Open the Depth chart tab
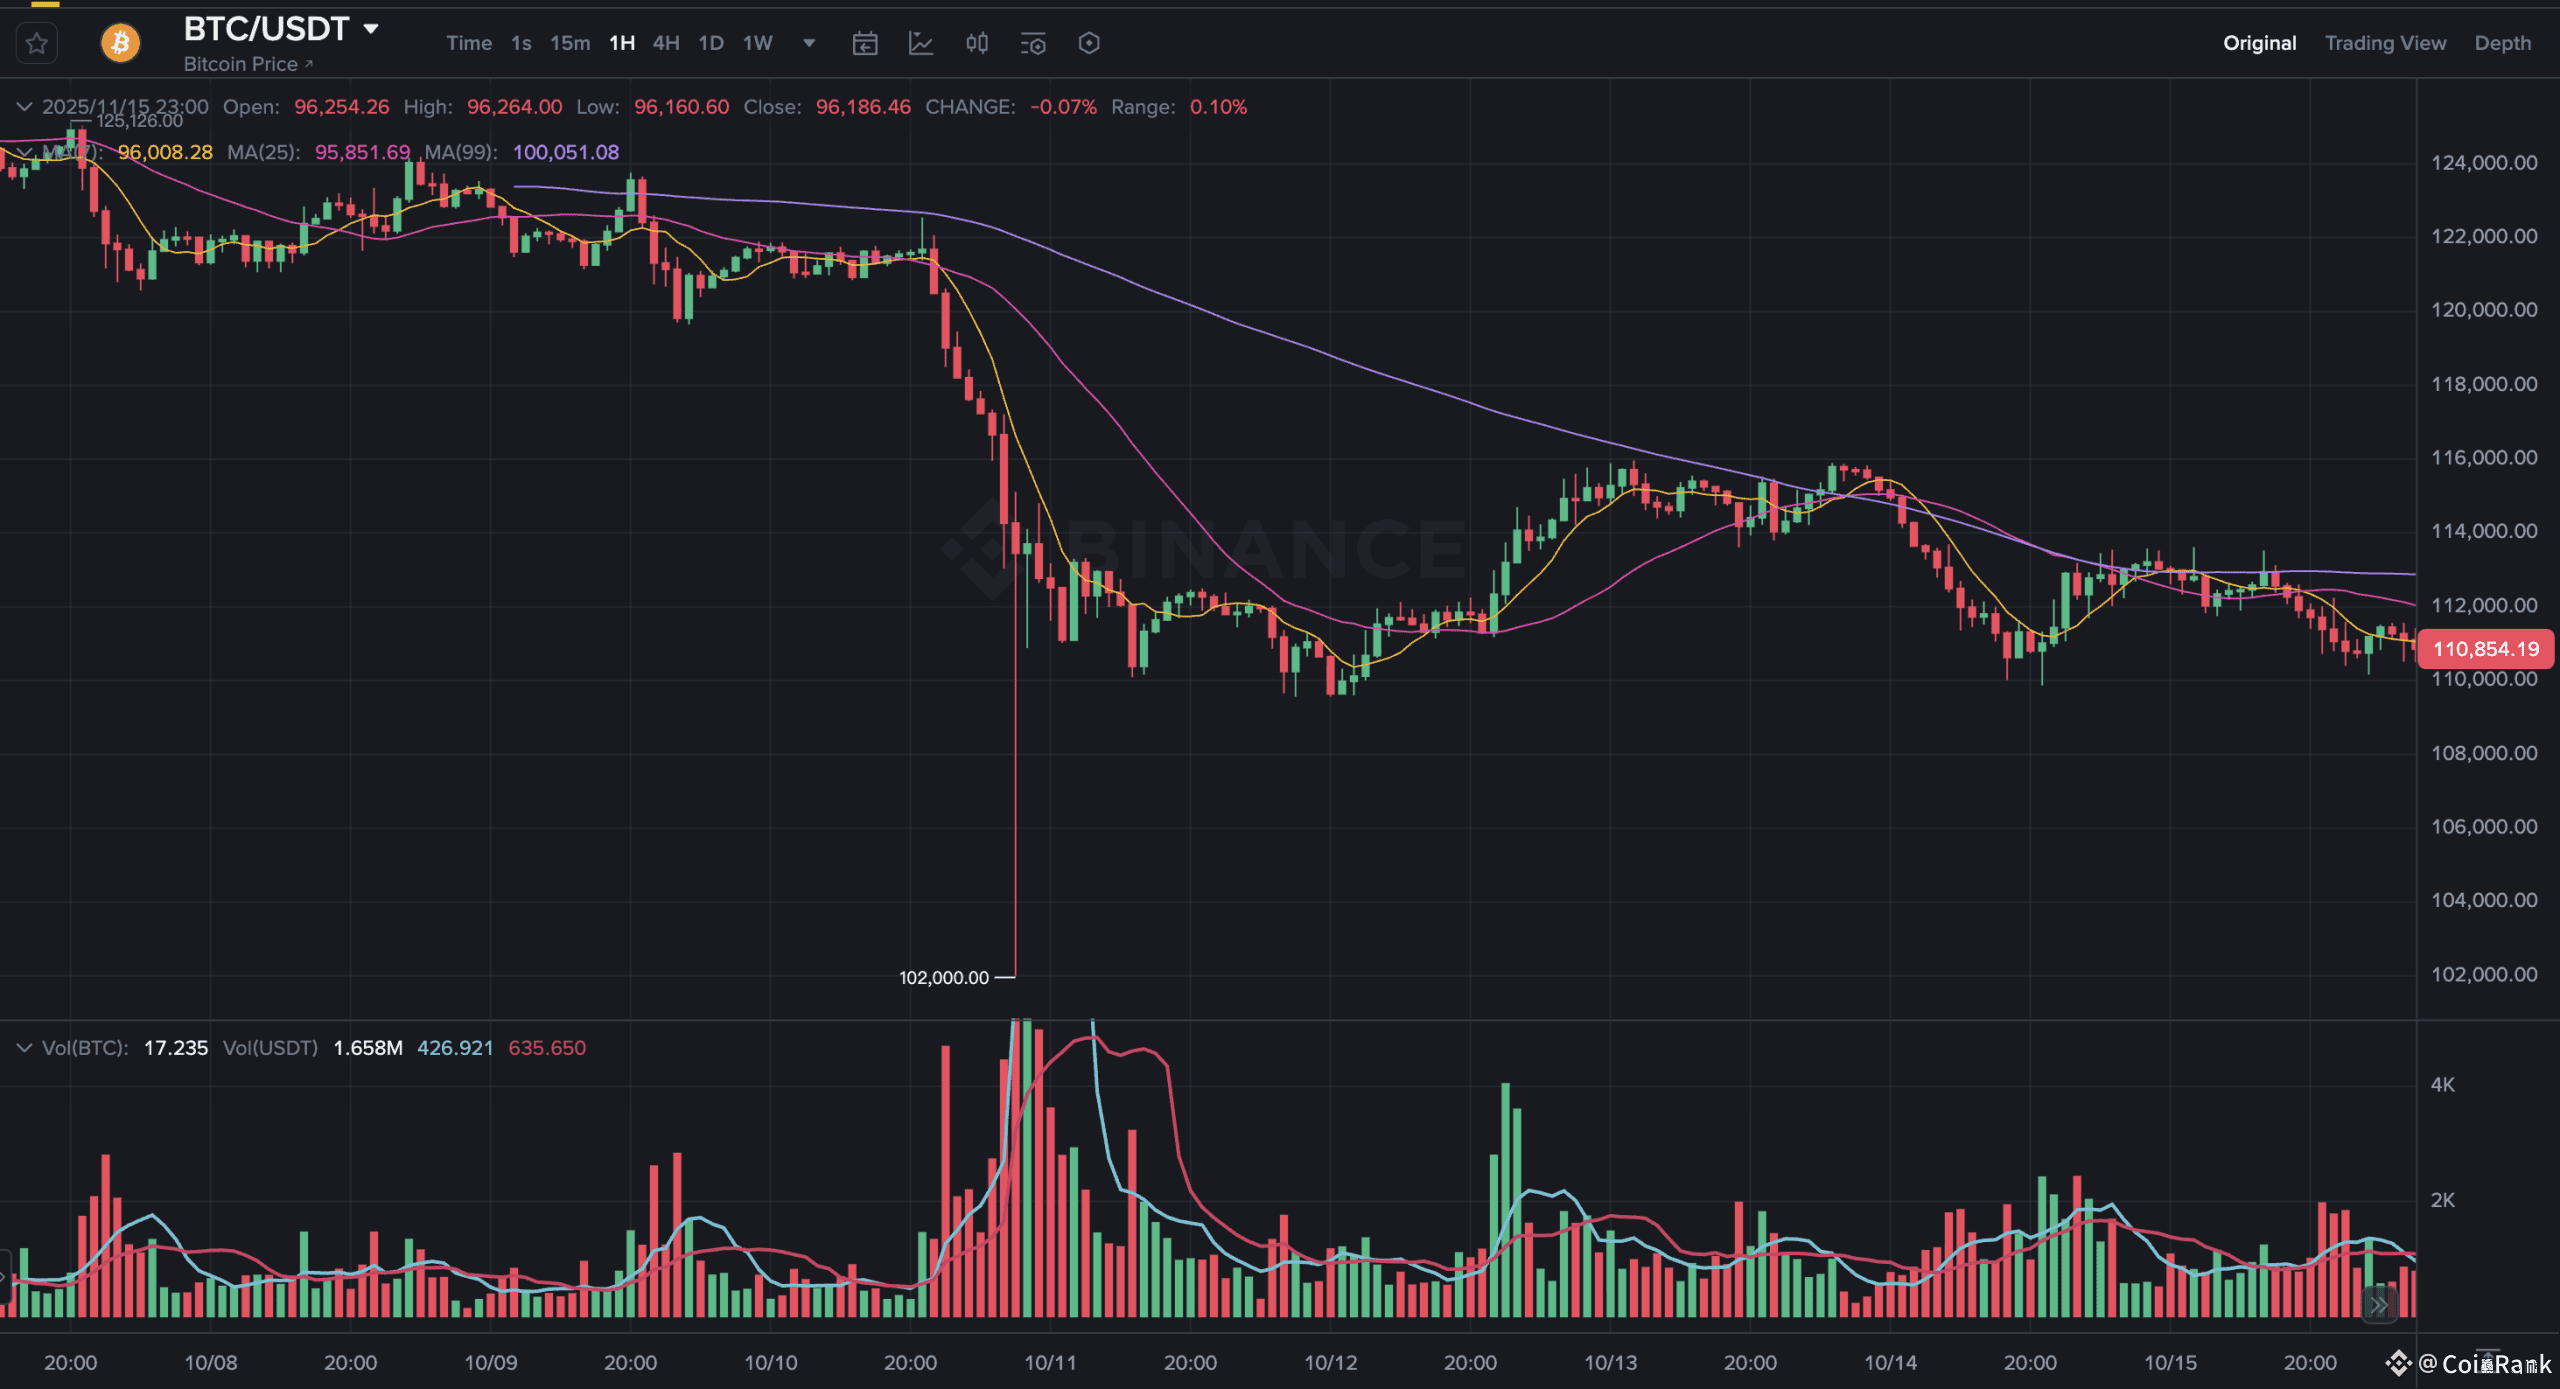Screen dimensions: 2560x1389 tap(2502, 43)
